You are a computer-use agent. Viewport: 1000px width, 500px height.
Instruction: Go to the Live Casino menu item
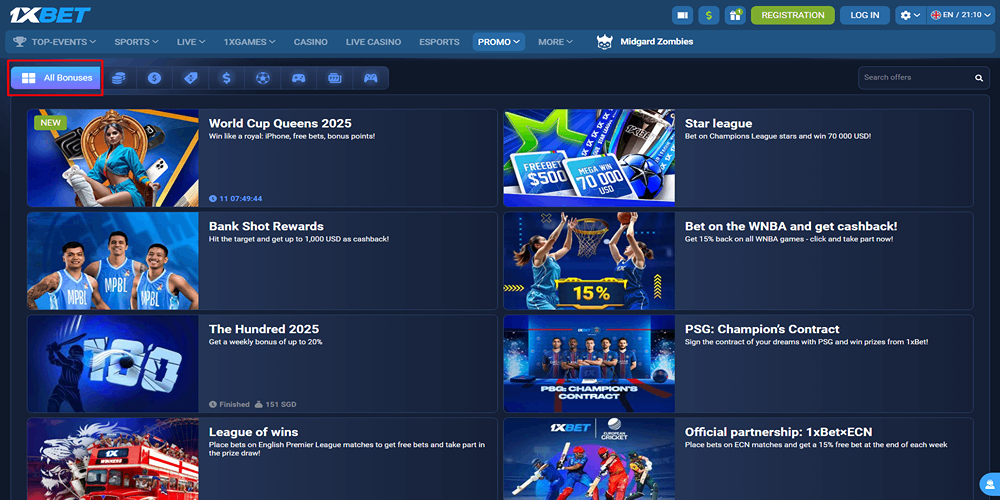coord(373,42)
